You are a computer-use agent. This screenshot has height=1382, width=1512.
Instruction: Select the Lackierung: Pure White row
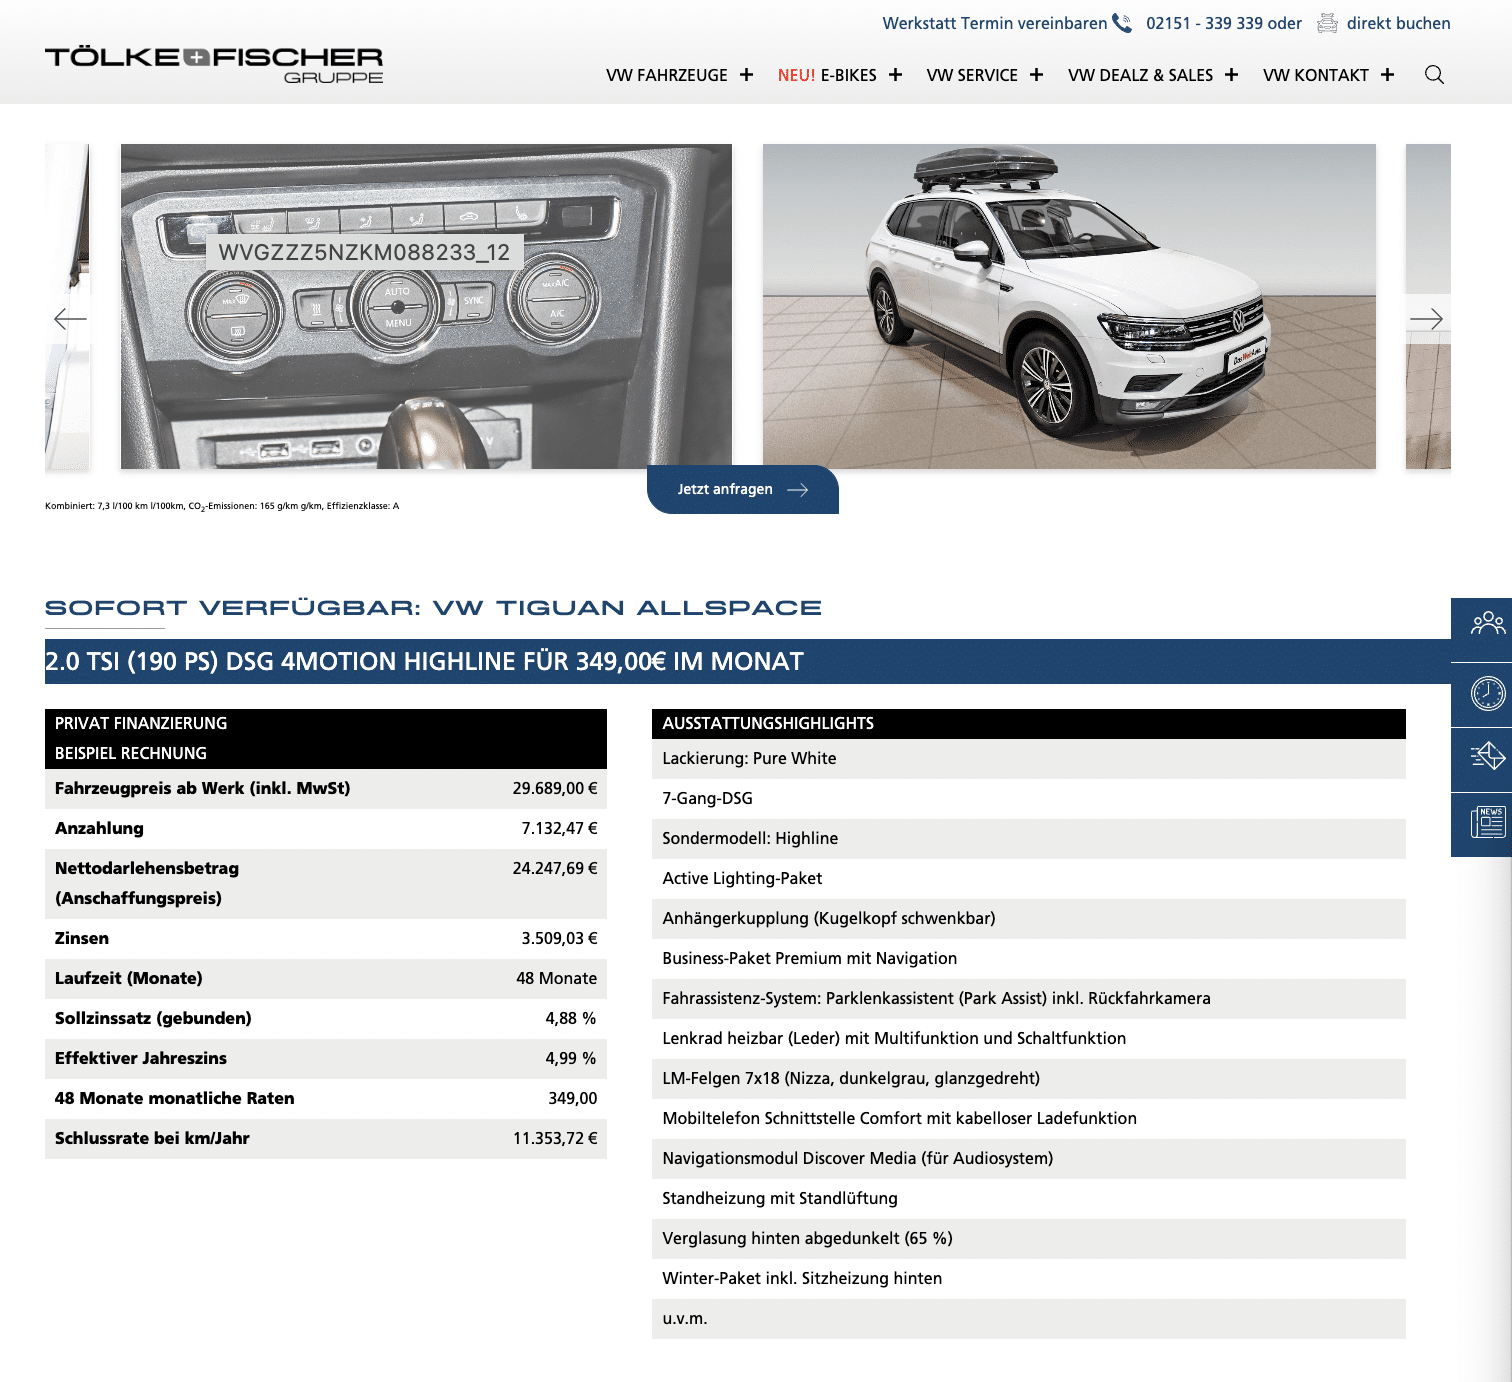pyautogui.click(x=1029, y=759)
